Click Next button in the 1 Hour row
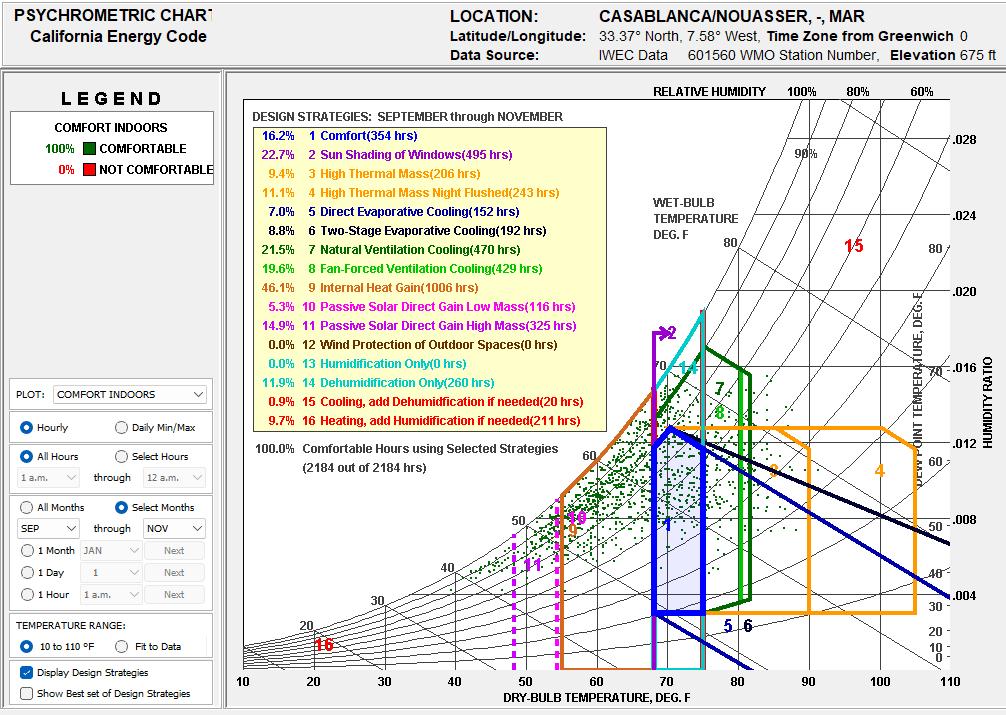 pos(174,594)
